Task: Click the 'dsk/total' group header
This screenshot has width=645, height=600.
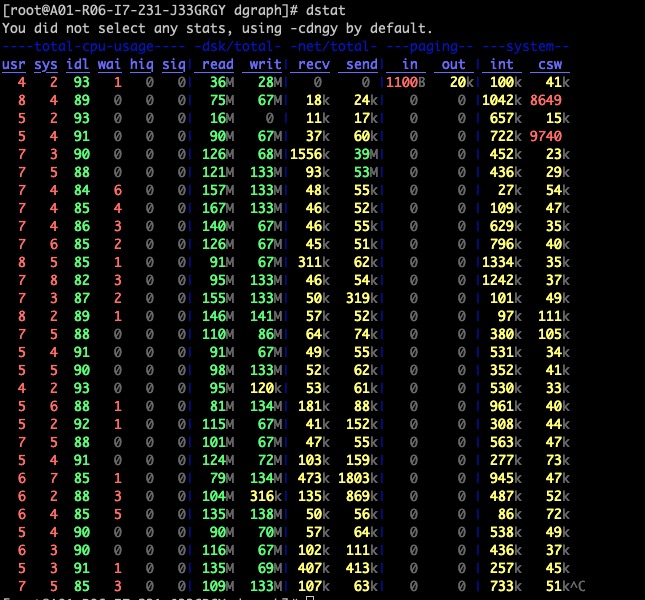Action: (x=237, y=46)
